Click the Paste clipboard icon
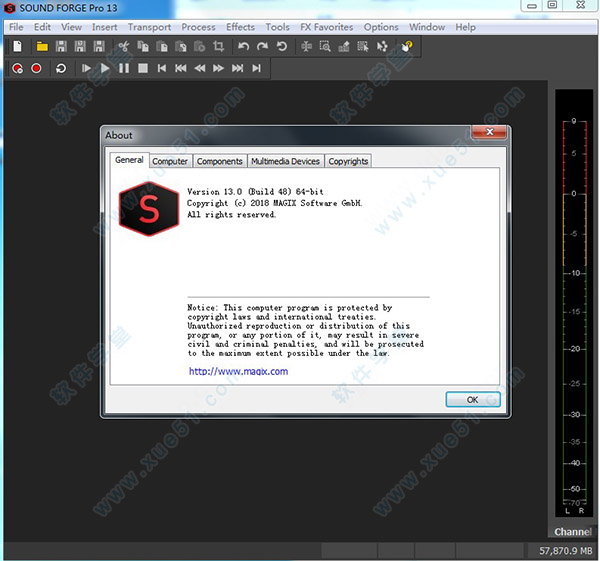600x561 pixels. coord(162,47)
